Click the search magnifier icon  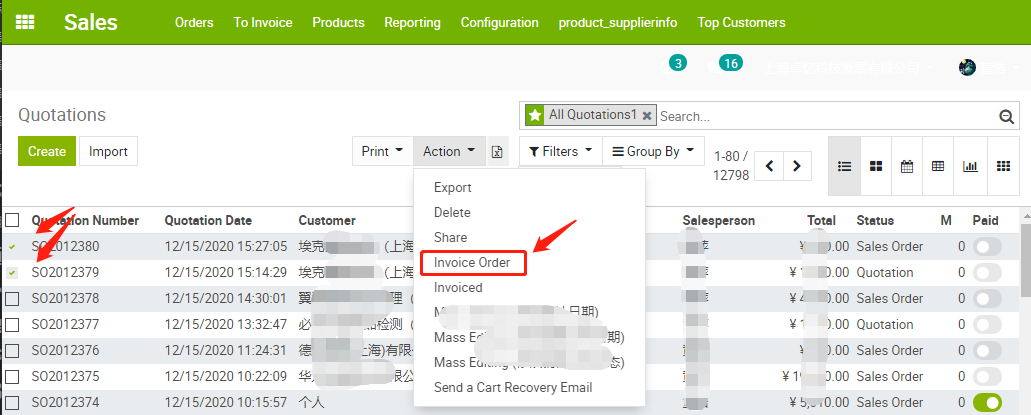click(1007, 116)
